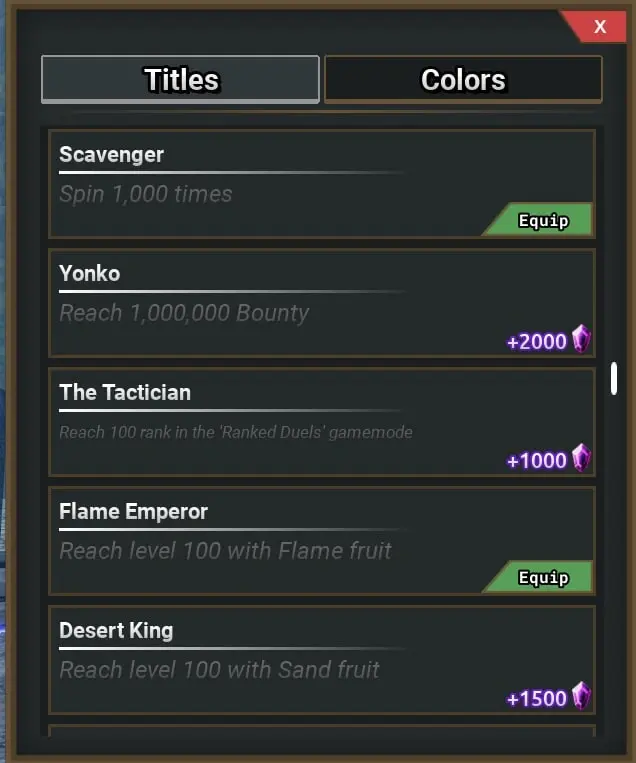
Task: Click the gem icon on Desert King
Action: (581, 696)
